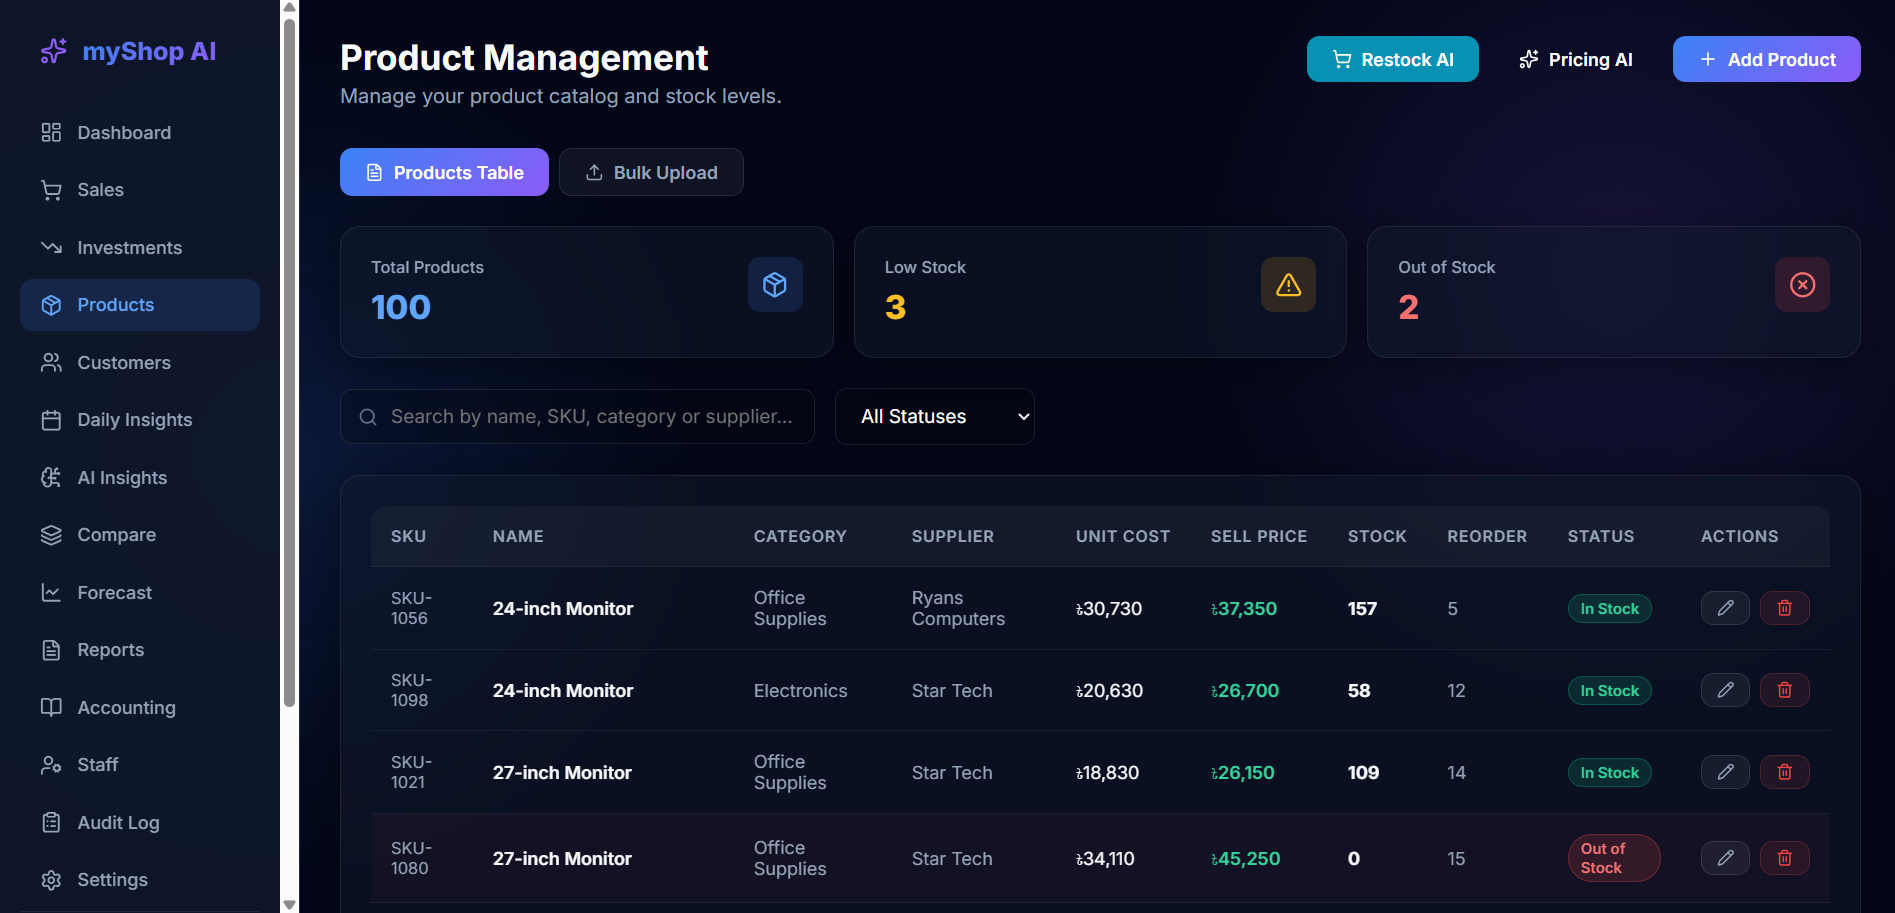Open the All Statuses filter dropdown
This screenshot has height=913, width=1895.
935,416
